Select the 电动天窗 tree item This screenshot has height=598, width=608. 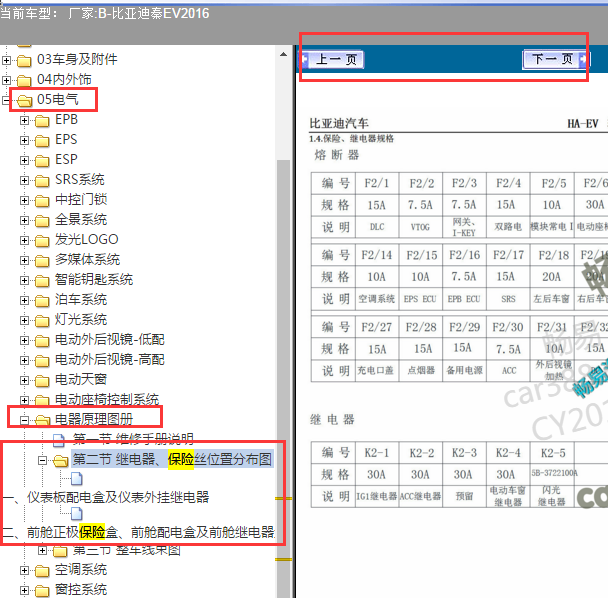click(x=81, y=380)
